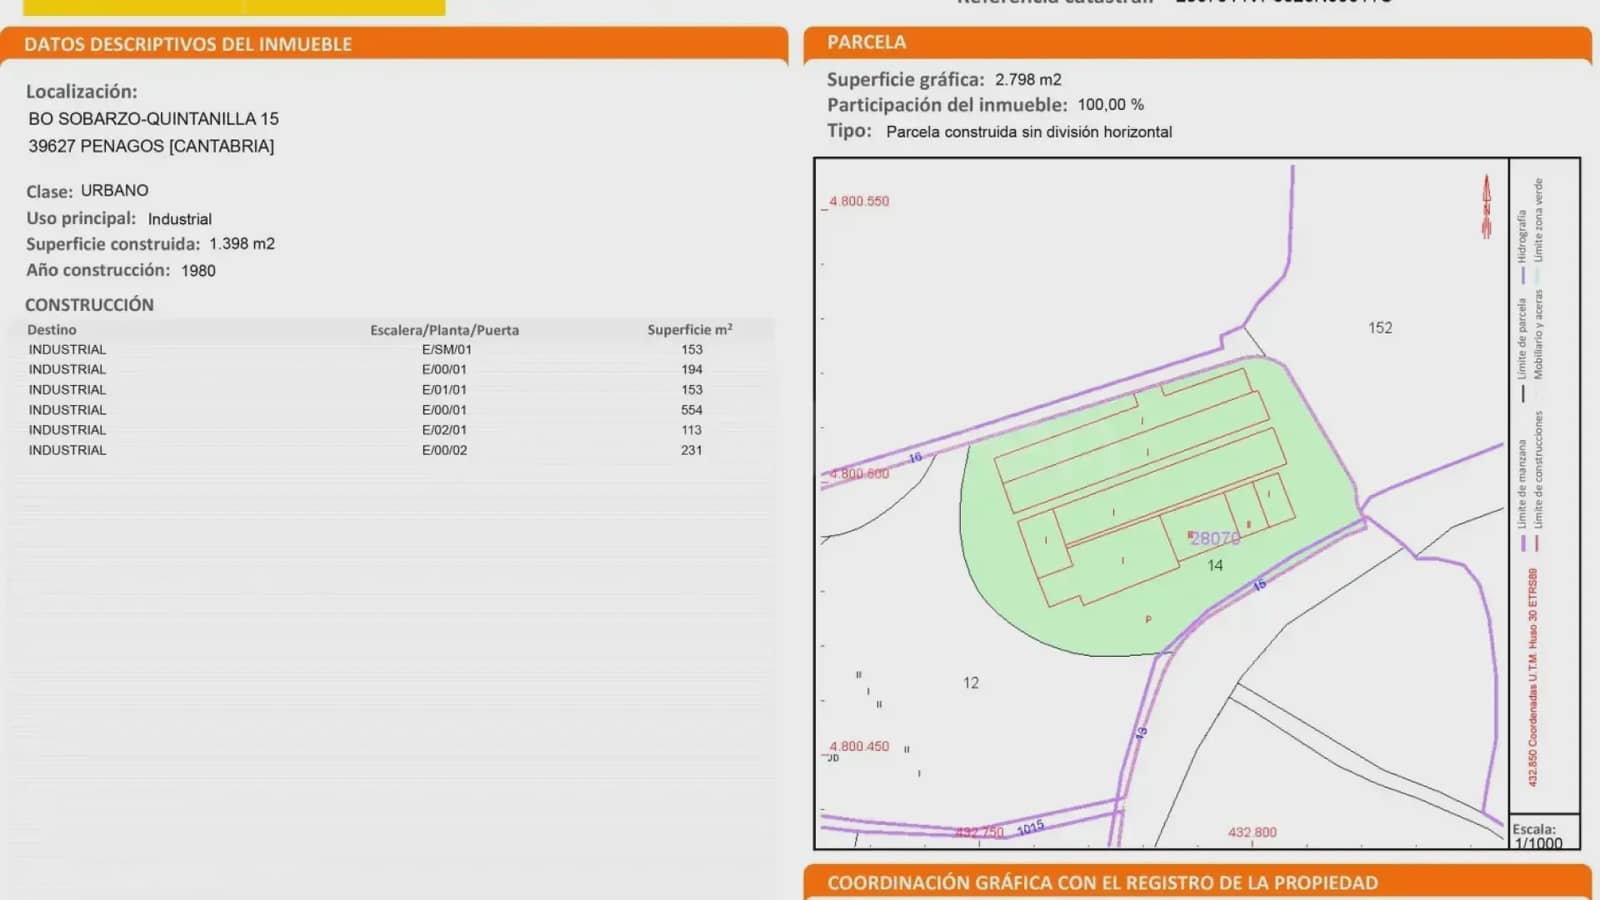Click road label 1015 at the map bottom
This screenshot has width=1600, height=900.
pyautogui.click(x=1030, y=828)
